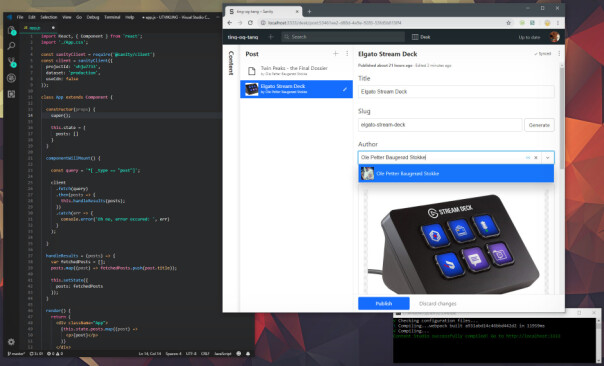Image resolution: width=604 pixels, height=366 pixels.
Task: Clear the Author field with the X
Action: point(535,158)
